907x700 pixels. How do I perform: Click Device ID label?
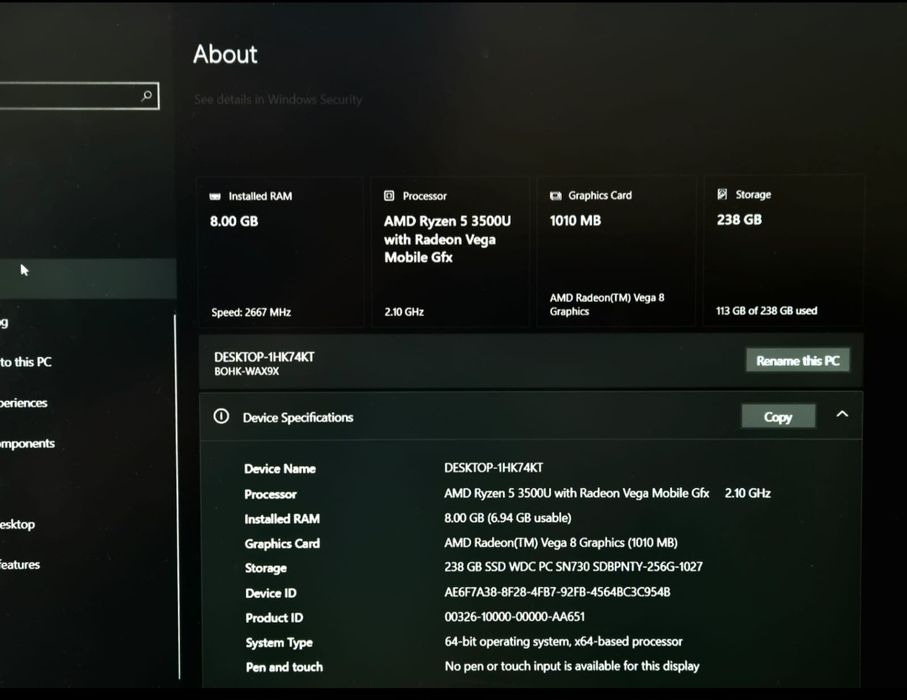coord(271,593)
